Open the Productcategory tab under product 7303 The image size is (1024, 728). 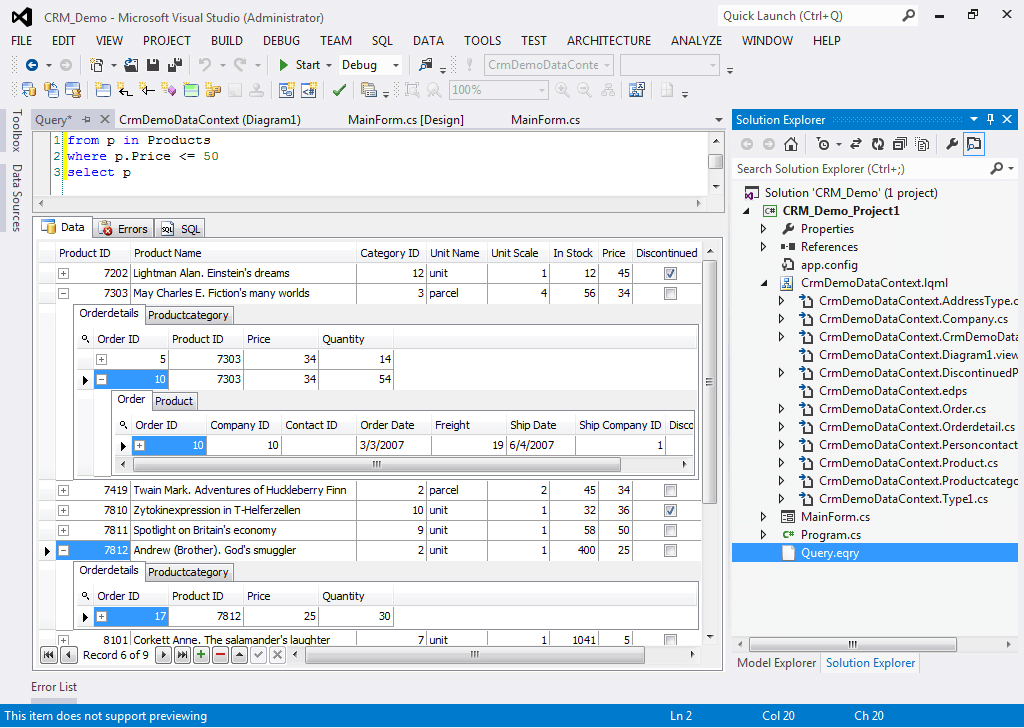point(188,315)
